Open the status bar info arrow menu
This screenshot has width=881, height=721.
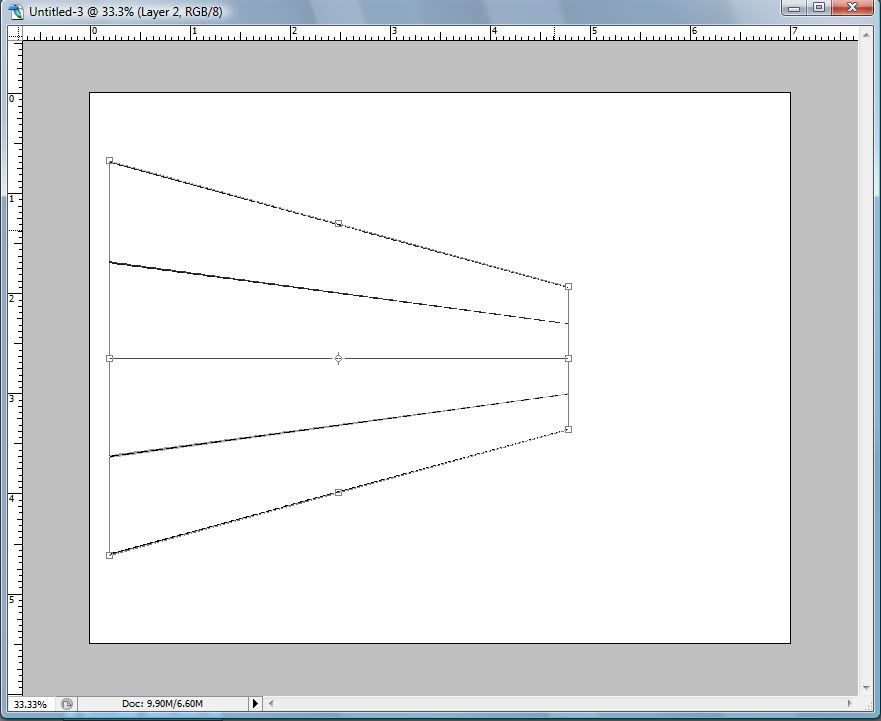(x=255, y=704)
